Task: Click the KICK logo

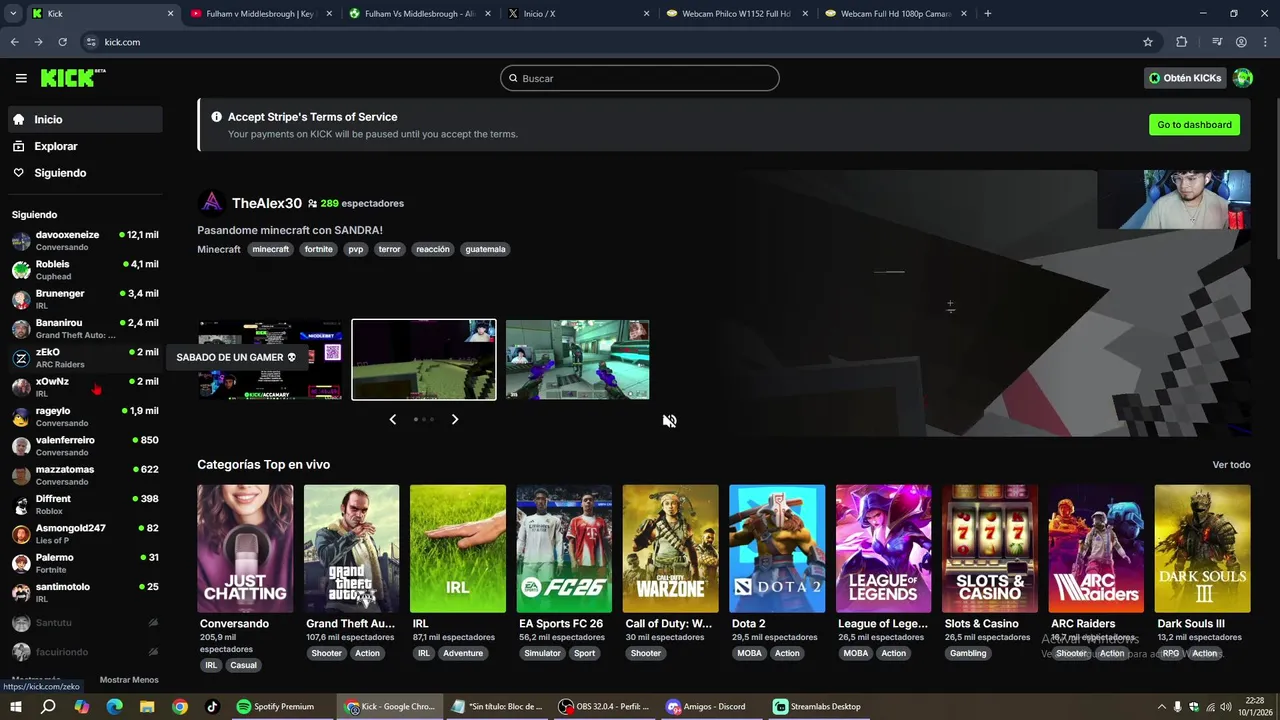Action: pyautogui.click(x=73, y=78)
